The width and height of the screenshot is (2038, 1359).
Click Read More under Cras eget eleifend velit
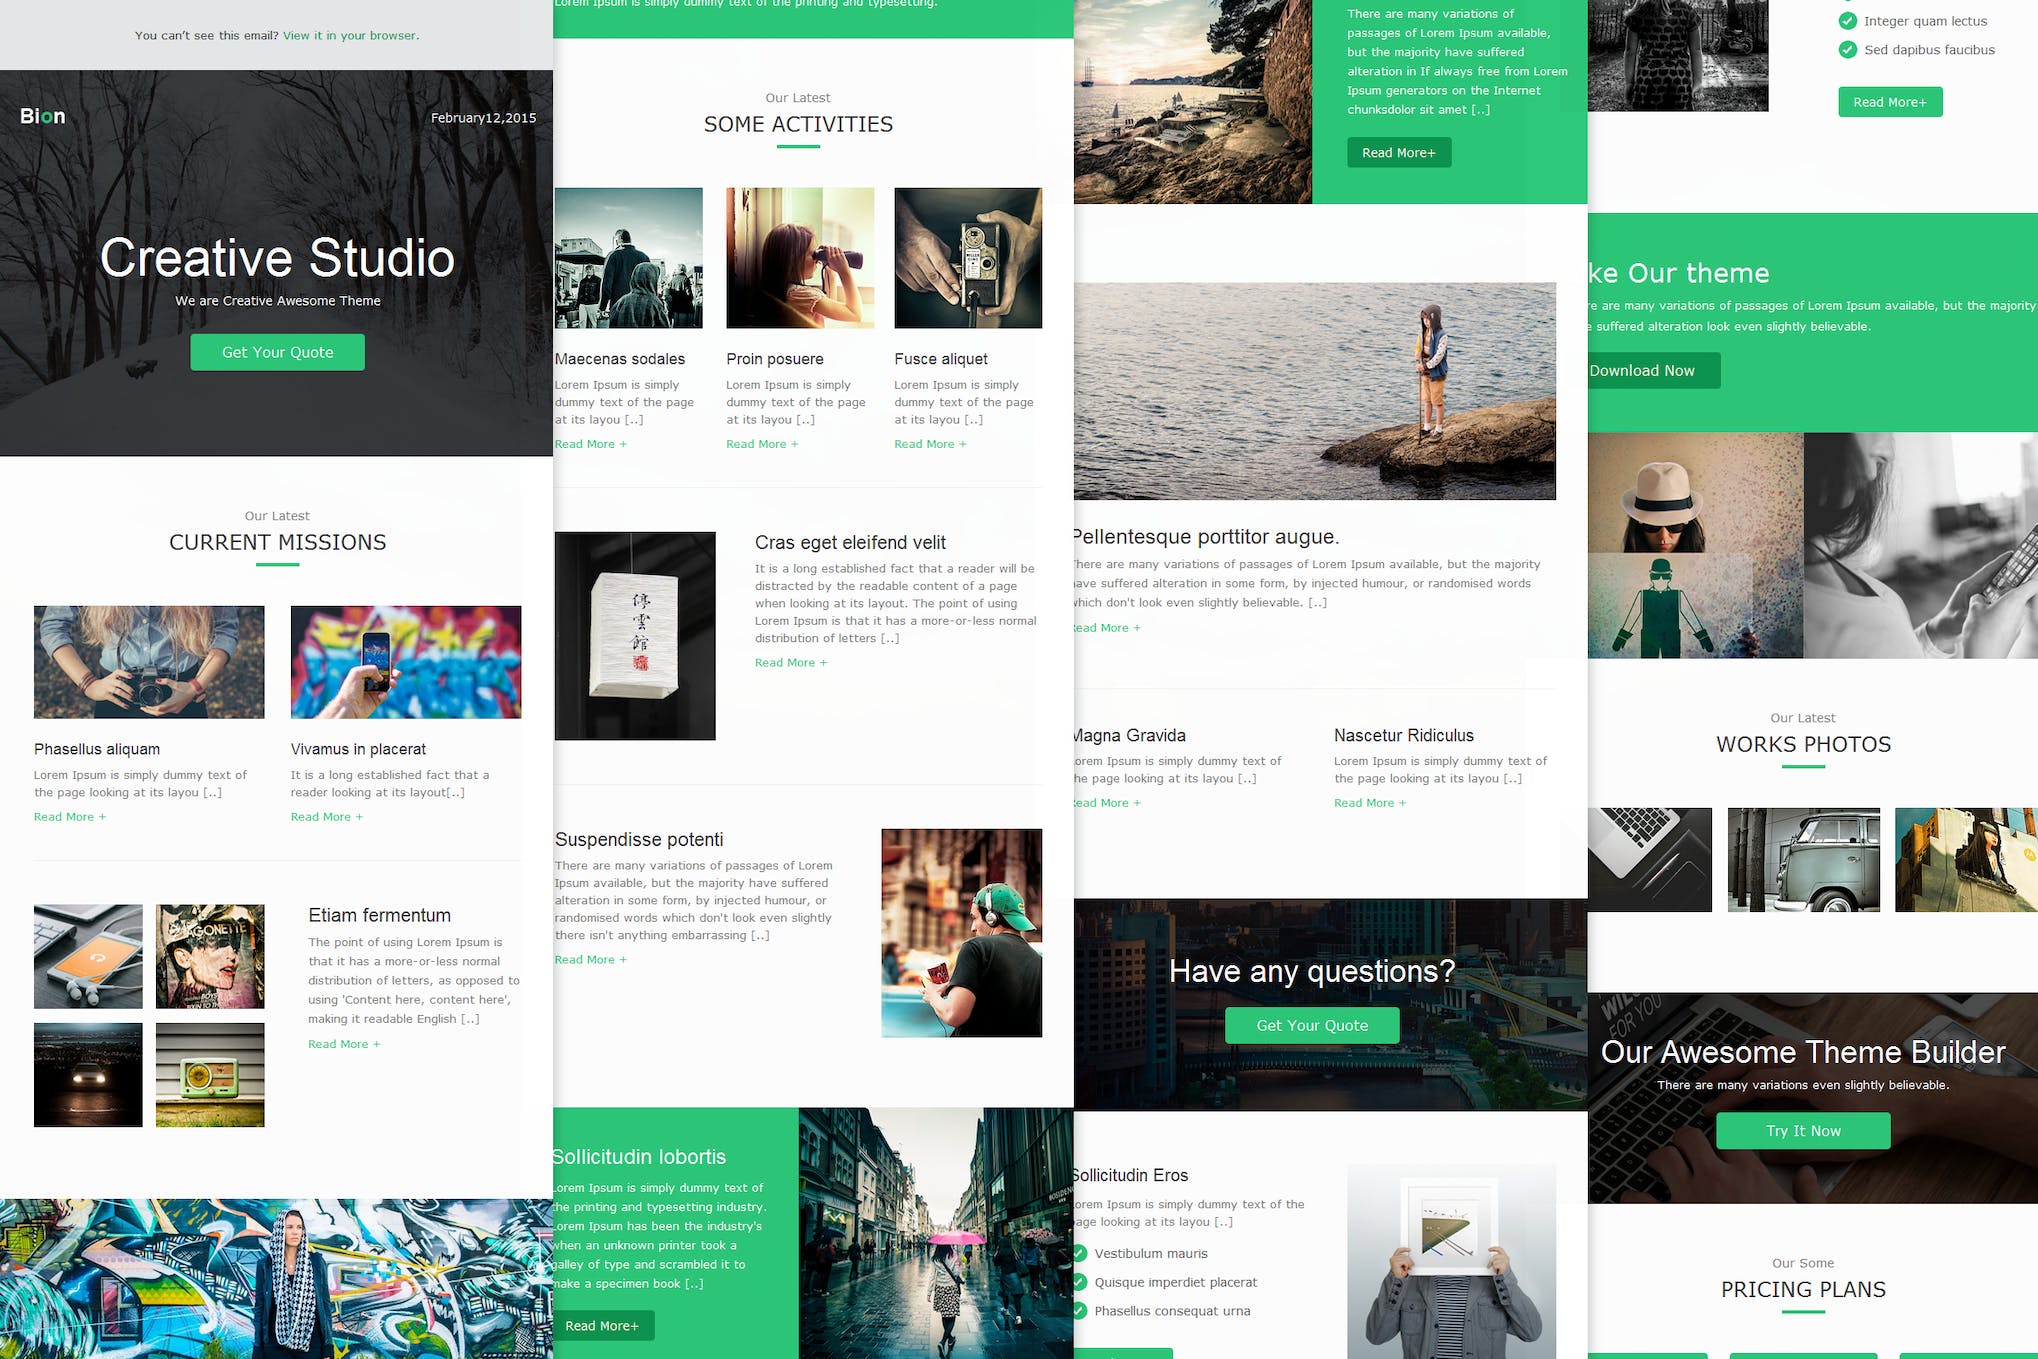coord(790,663)
